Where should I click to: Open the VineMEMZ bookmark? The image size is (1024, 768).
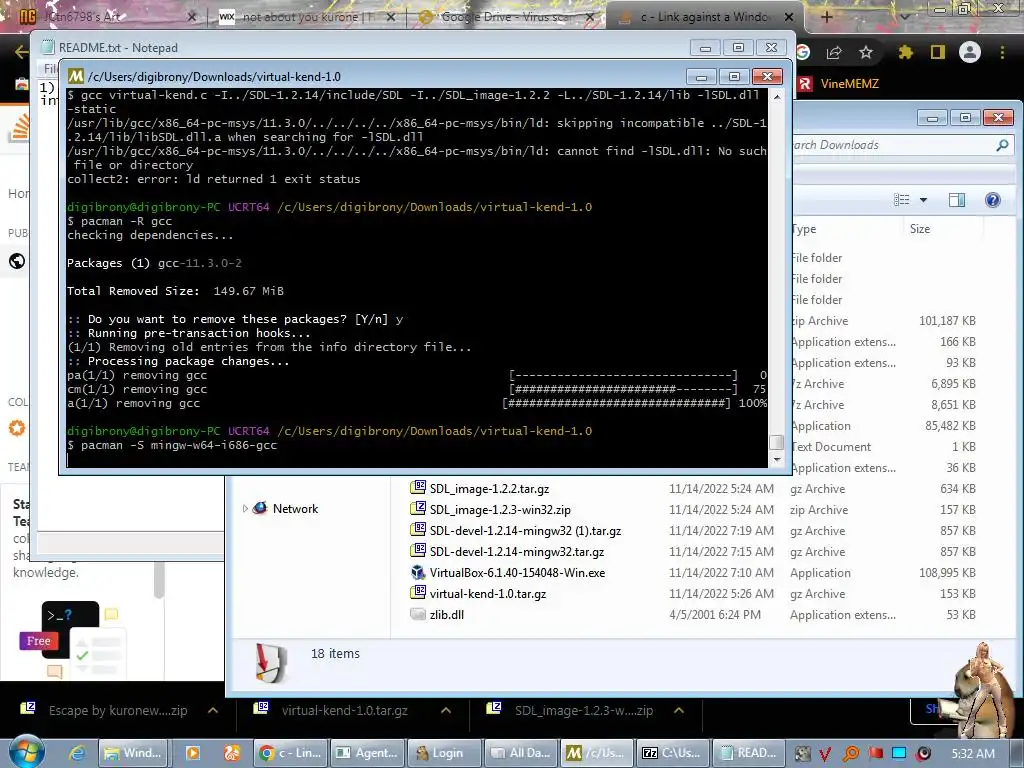(x=839, y=84)
